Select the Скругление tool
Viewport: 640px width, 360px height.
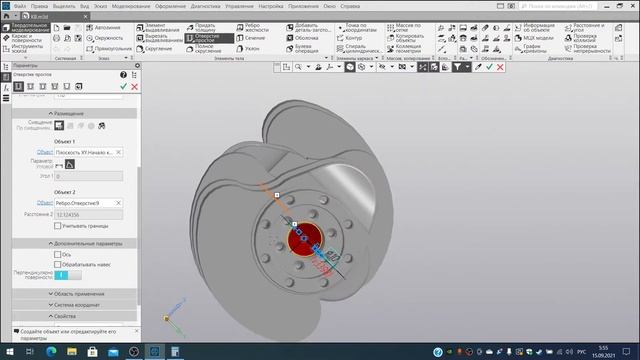click(154, 49)
